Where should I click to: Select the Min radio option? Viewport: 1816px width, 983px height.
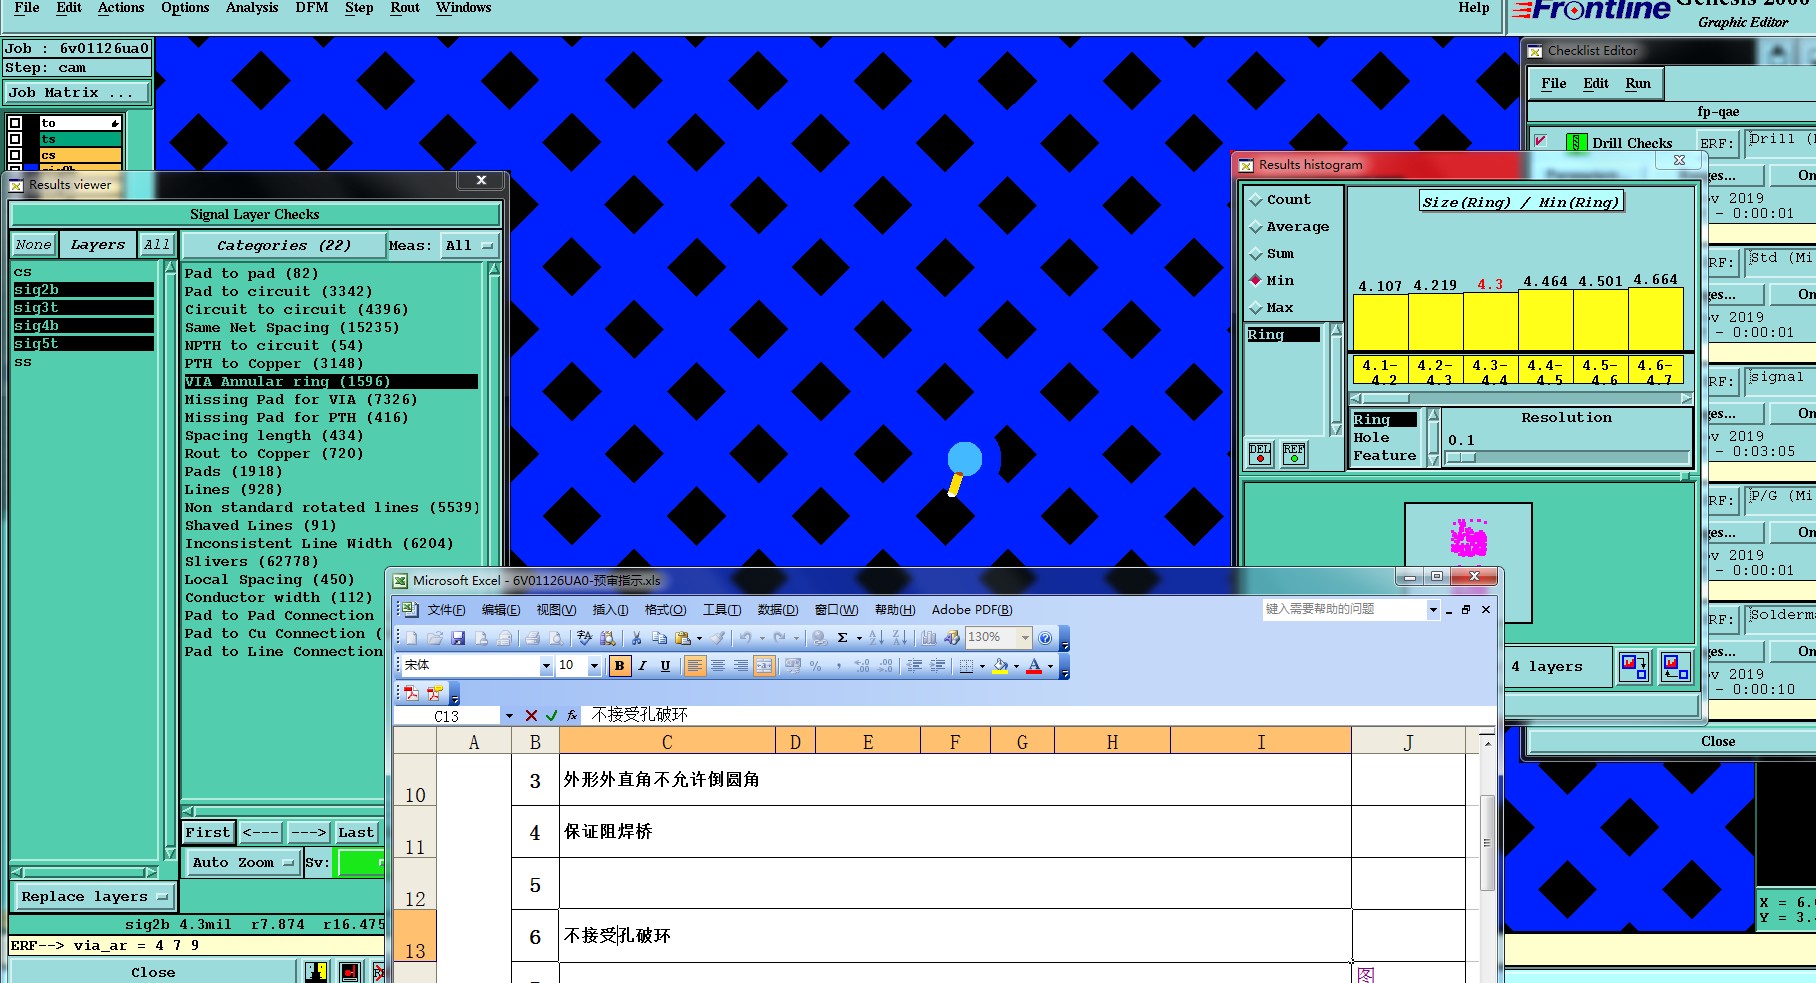point(1272,281)
